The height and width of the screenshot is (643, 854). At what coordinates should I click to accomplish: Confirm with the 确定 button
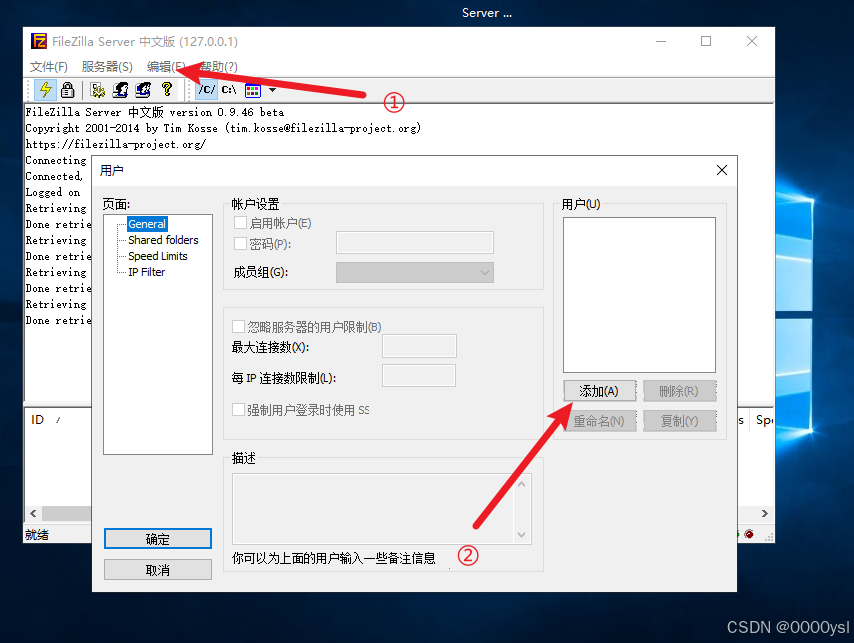pyautogui.click(x=157, y=539)
